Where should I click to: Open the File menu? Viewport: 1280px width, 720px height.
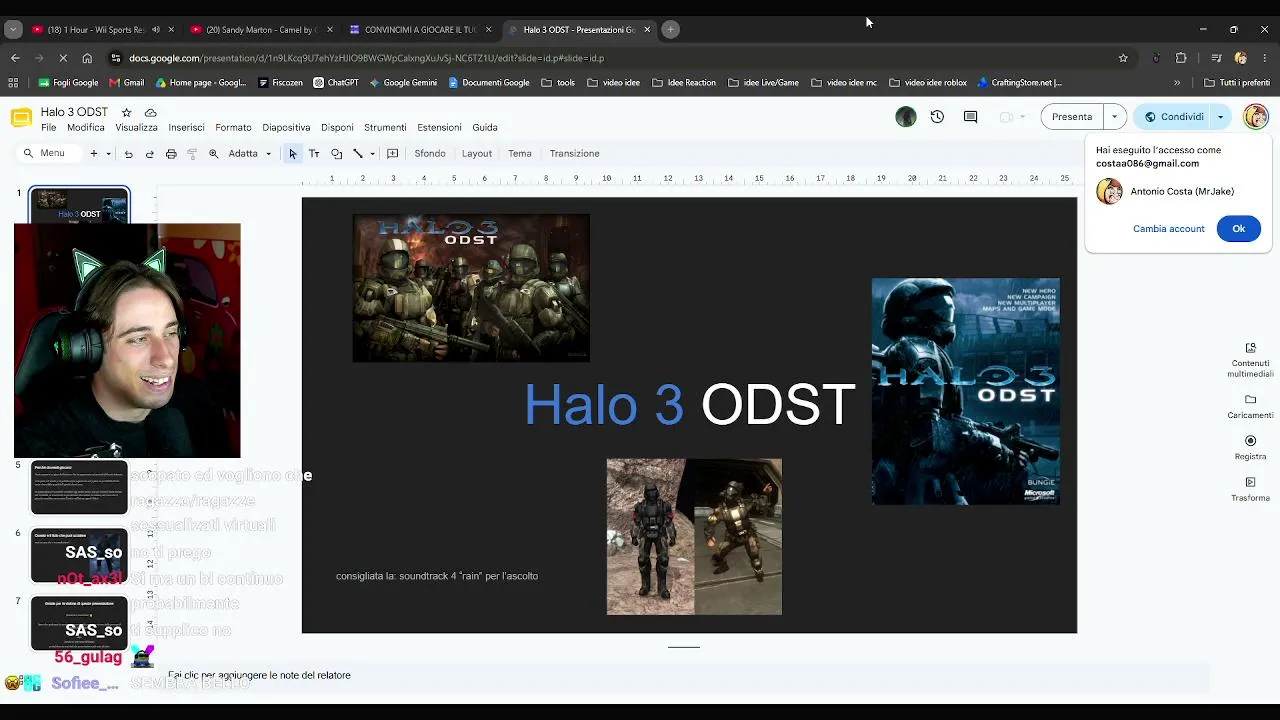coord(48,128)
